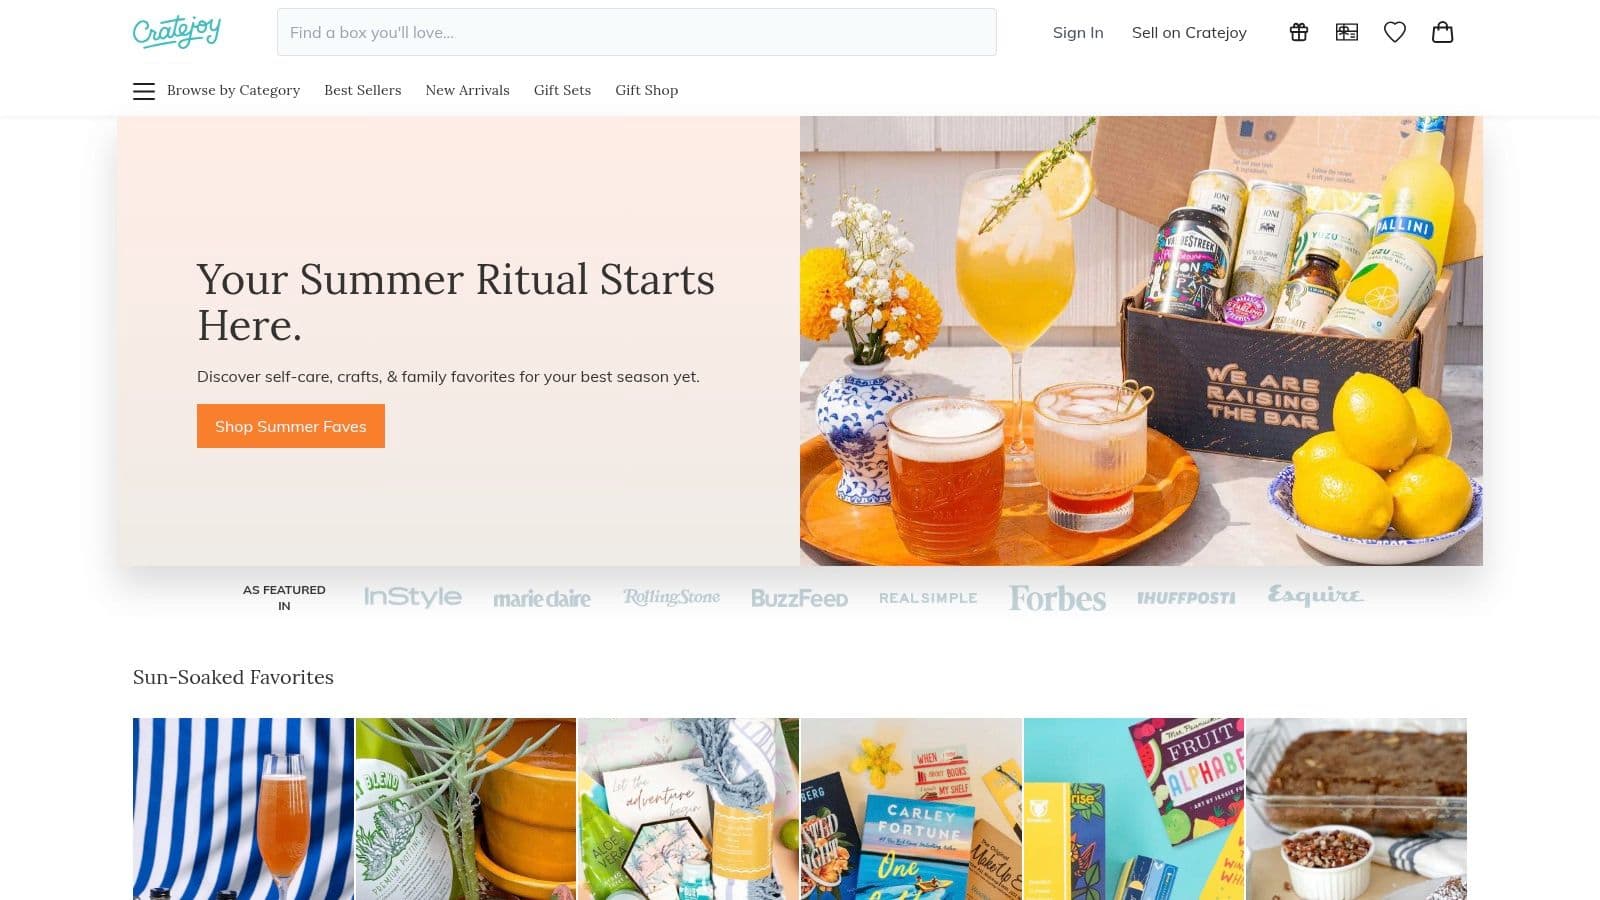Open the gift card icon
Viewport: 1600px width, 900px height.
click(1347, 32)
